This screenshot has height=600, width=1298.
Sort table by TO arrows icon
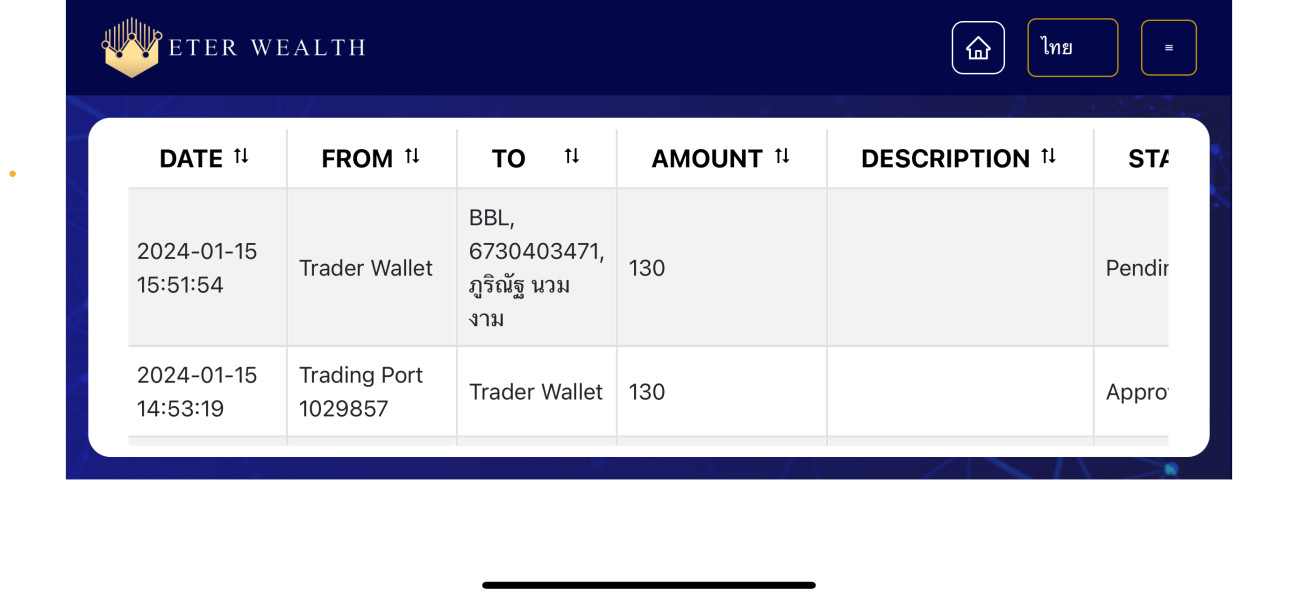click(x=572, y=156)
